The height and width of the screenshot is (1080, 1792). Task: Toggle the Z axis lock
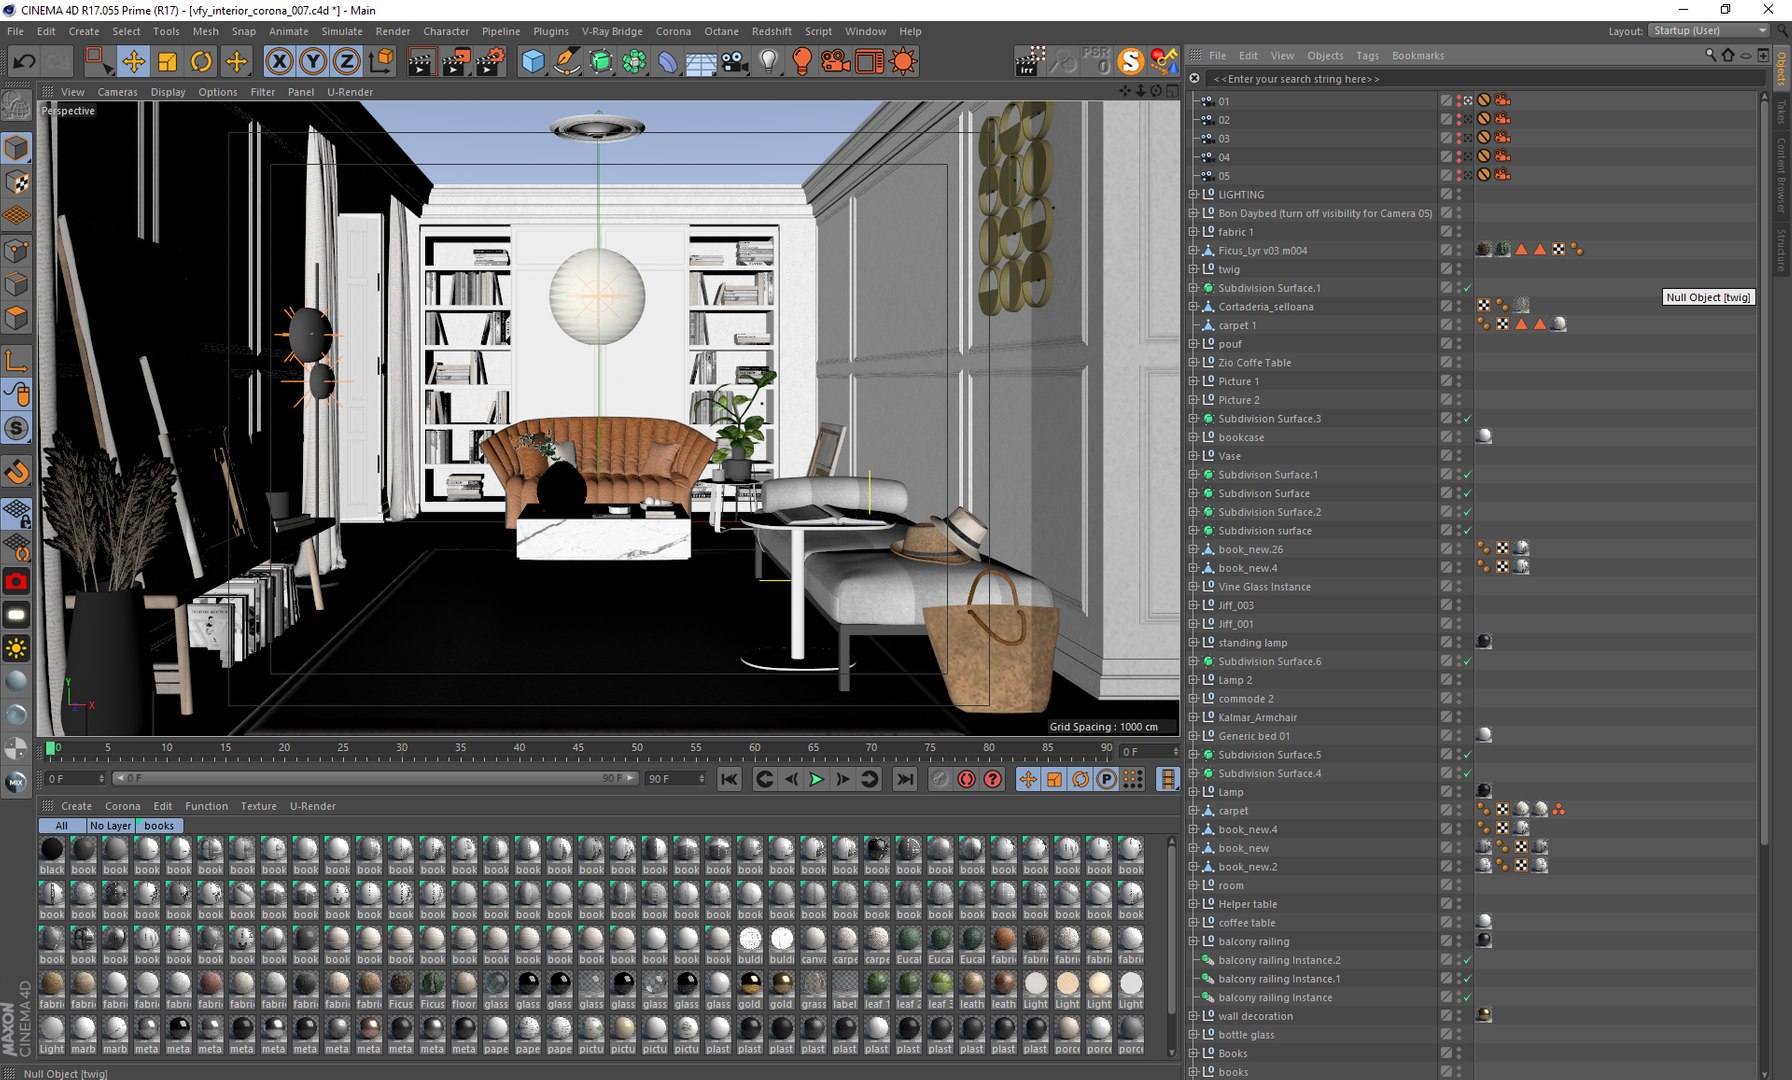pyautogui.click(x=346, y=62)
